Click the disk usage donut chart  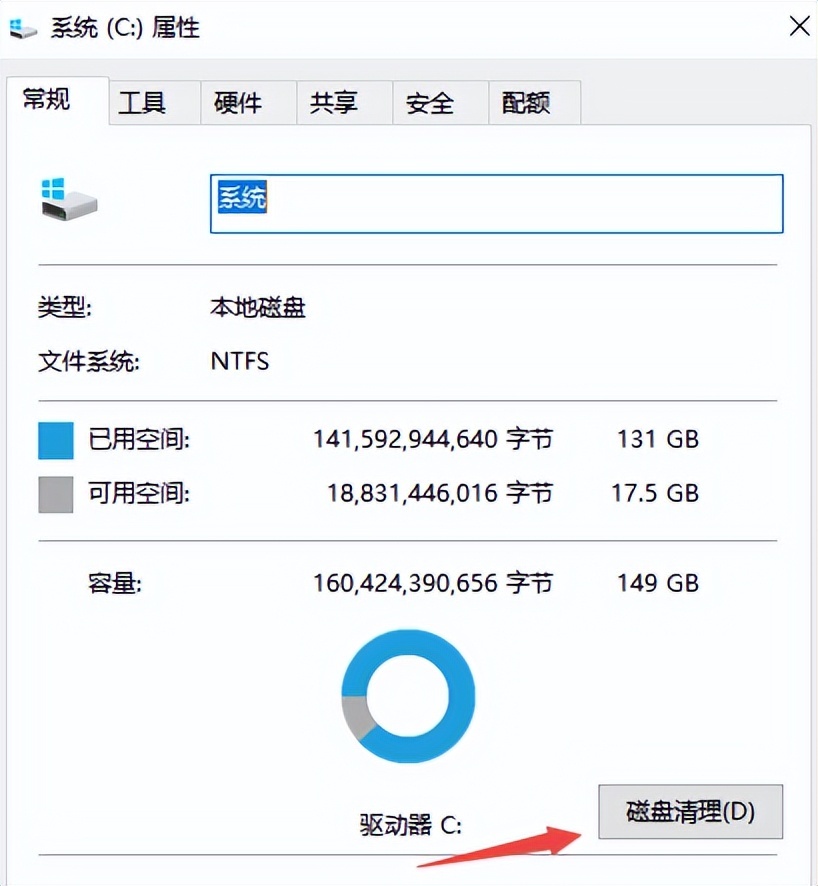[408, 696]
